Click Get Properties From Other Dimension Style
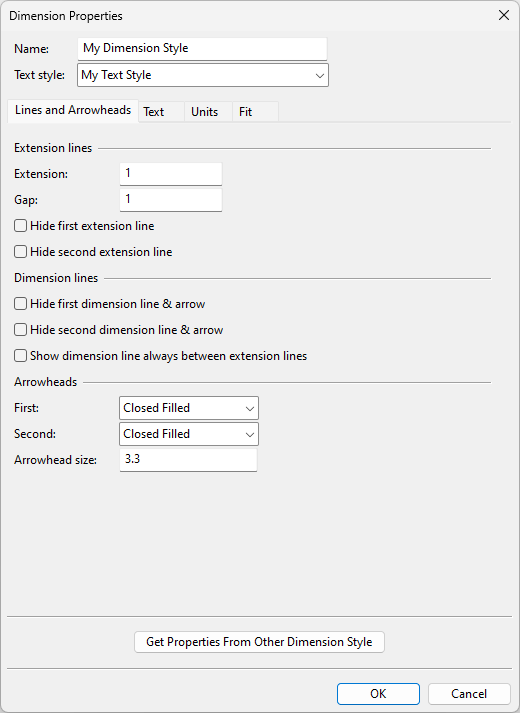The height and width of the screenshot is (713, 520). pyautogui.click(x=259, y=642)
